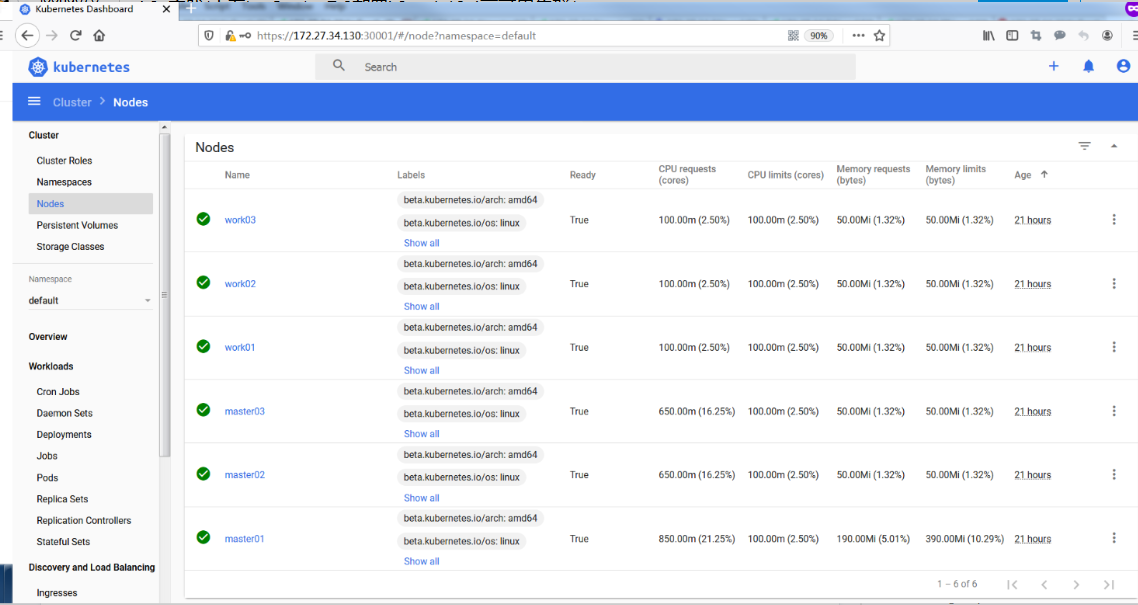Open the page actions three-dot menu
This screenshot has height=605, width=1138.
(x=859, y=36)
